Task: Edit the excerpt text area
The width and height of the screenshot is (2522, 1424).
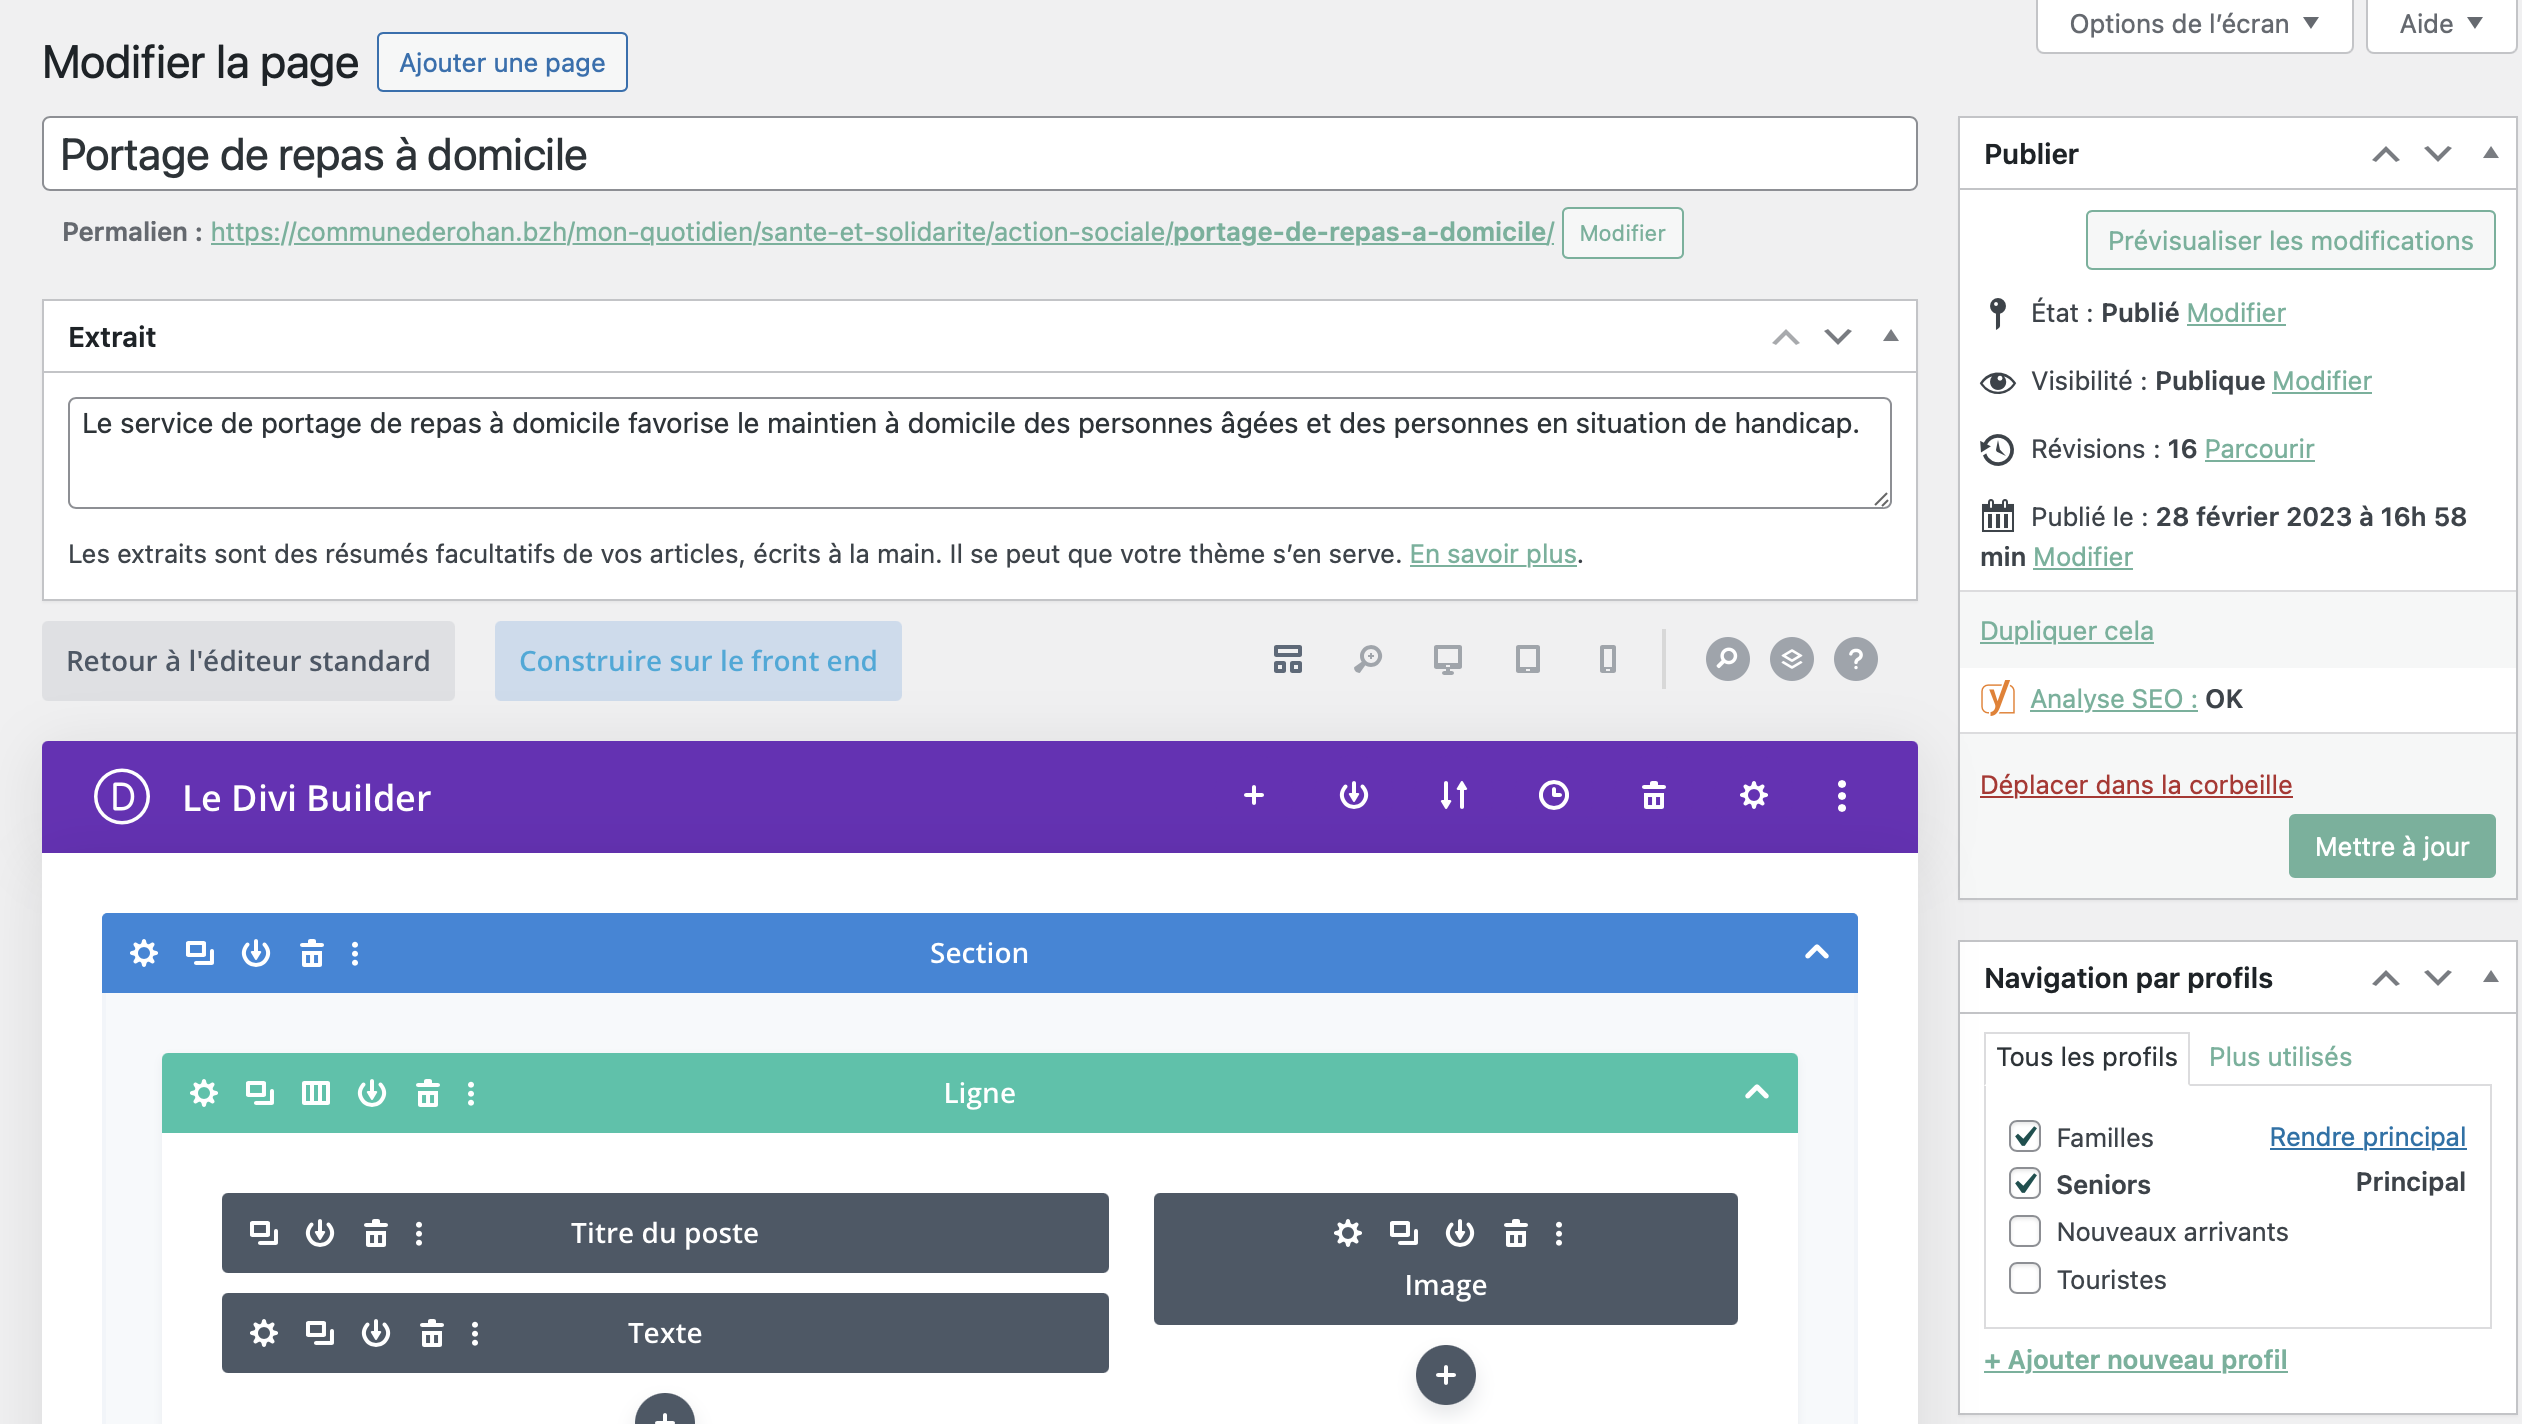Action: pyautogui.click(x=978, y=452)
